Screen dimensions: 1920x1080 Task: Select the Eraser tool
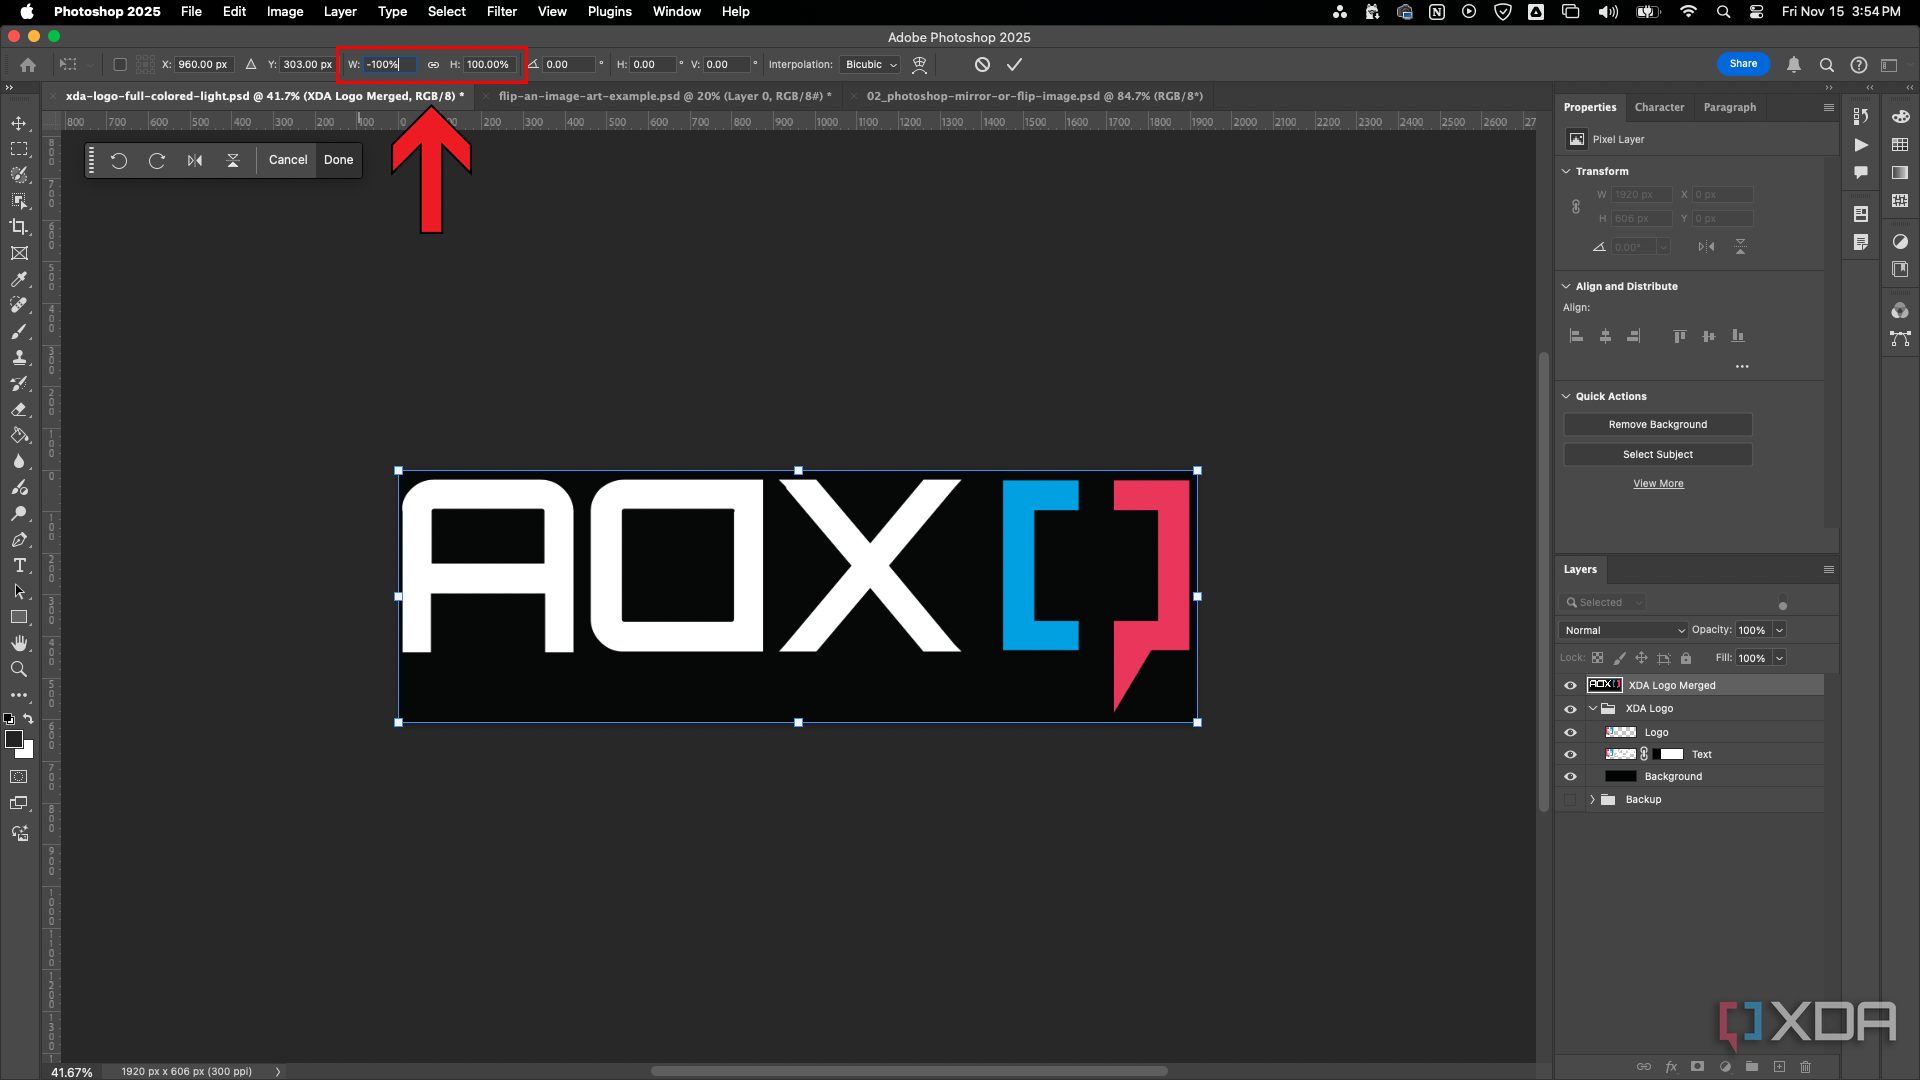(19, 409)
